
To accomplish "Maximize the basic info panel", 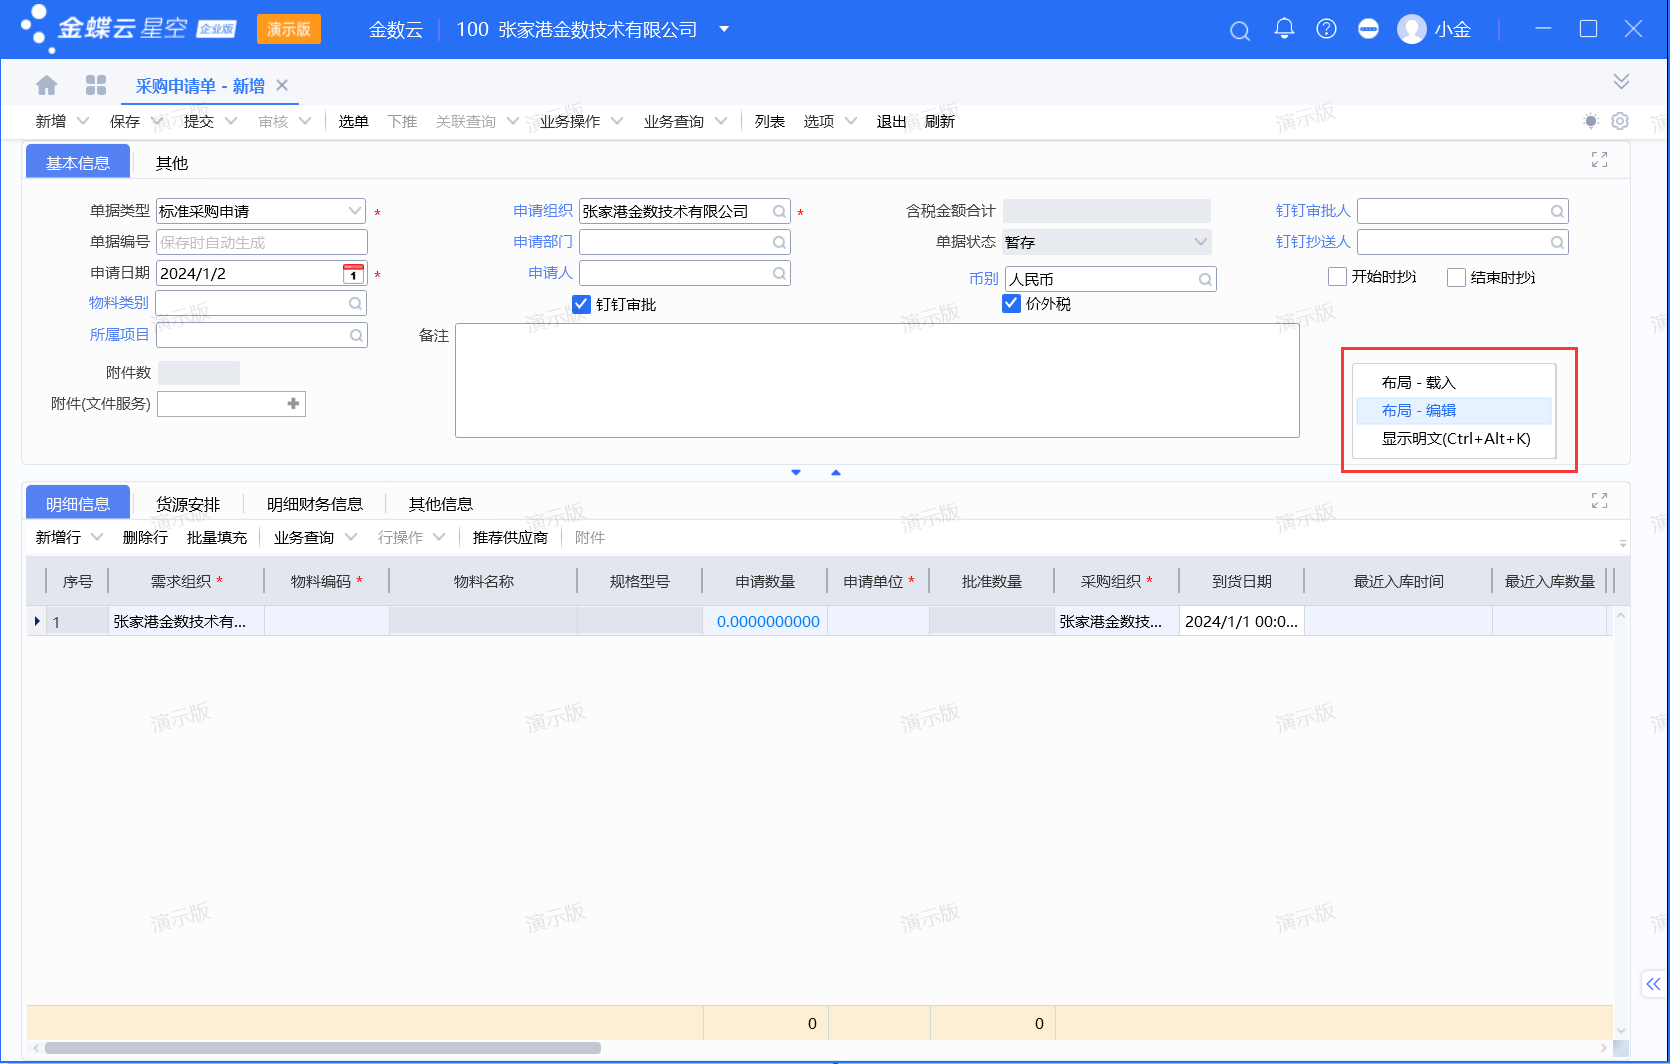I will pyautogui.click(x=1600, y=160).
